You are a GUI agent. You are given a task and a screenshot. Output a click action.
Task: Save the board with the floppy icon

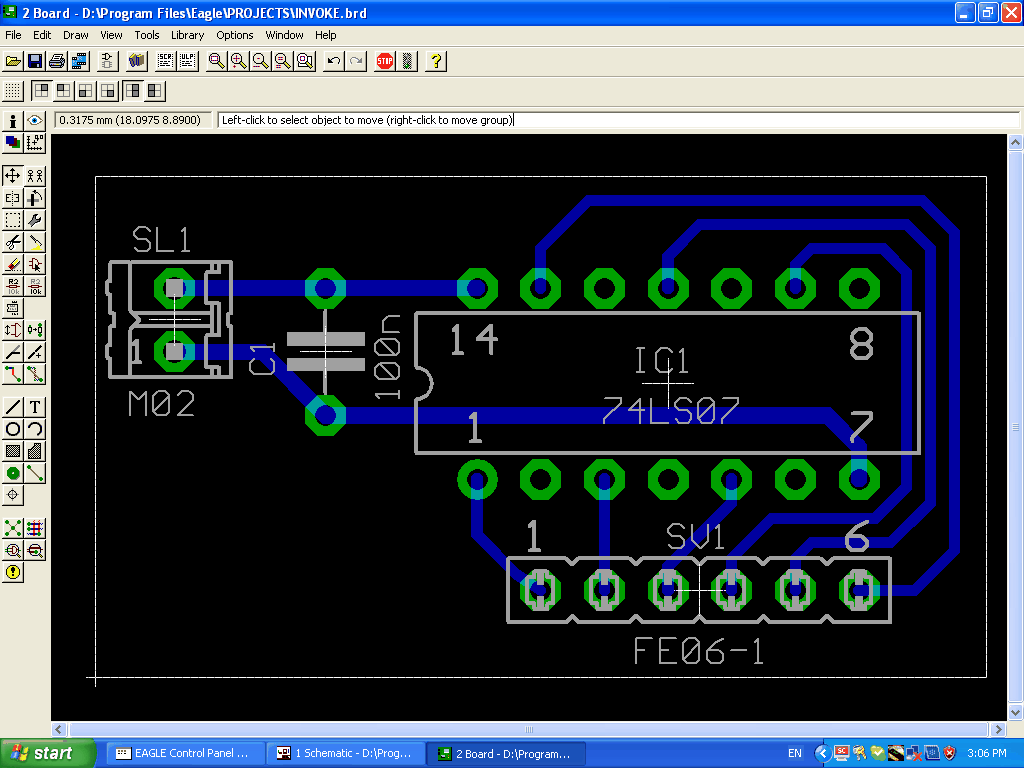pyautogui.click(x=35, y=61)
